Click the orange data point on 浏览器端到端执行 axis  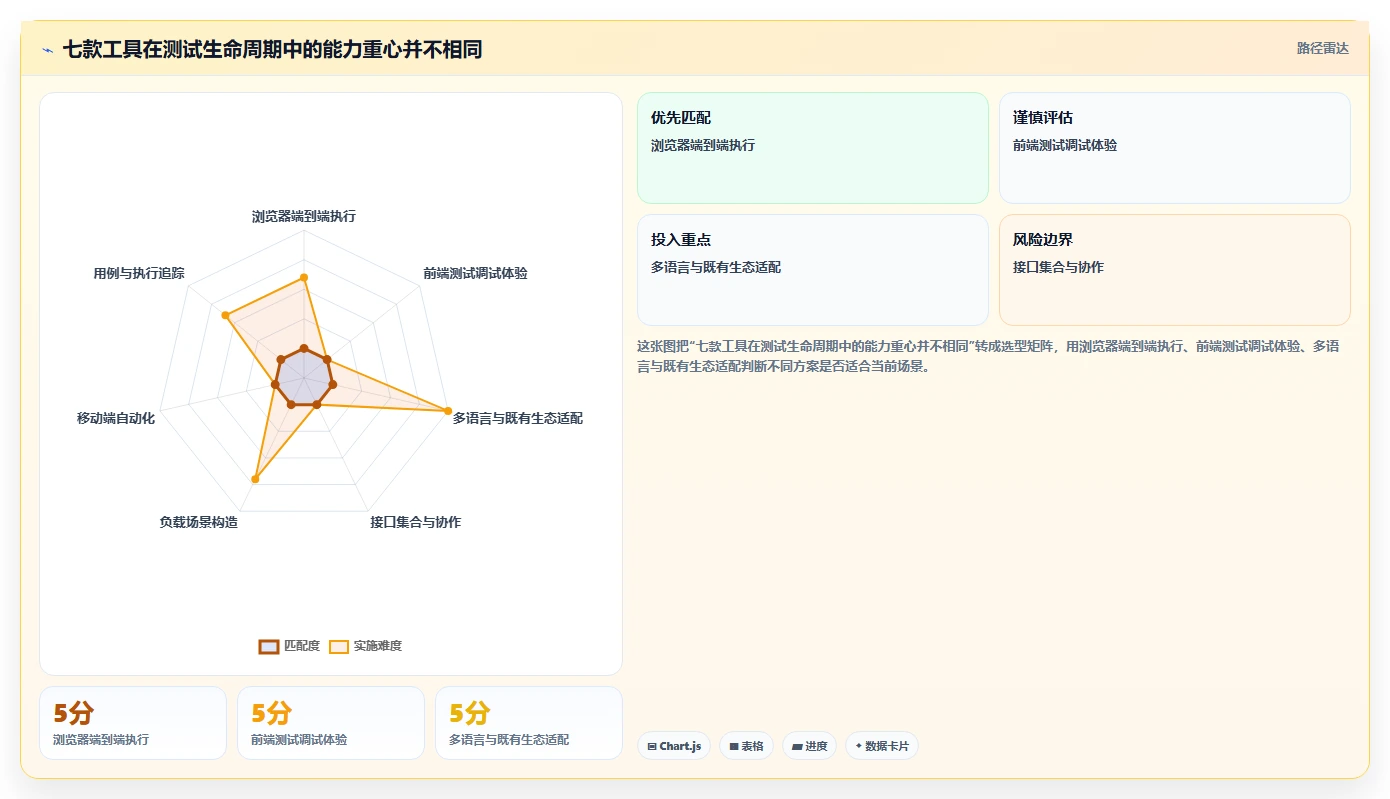point(304,277)
